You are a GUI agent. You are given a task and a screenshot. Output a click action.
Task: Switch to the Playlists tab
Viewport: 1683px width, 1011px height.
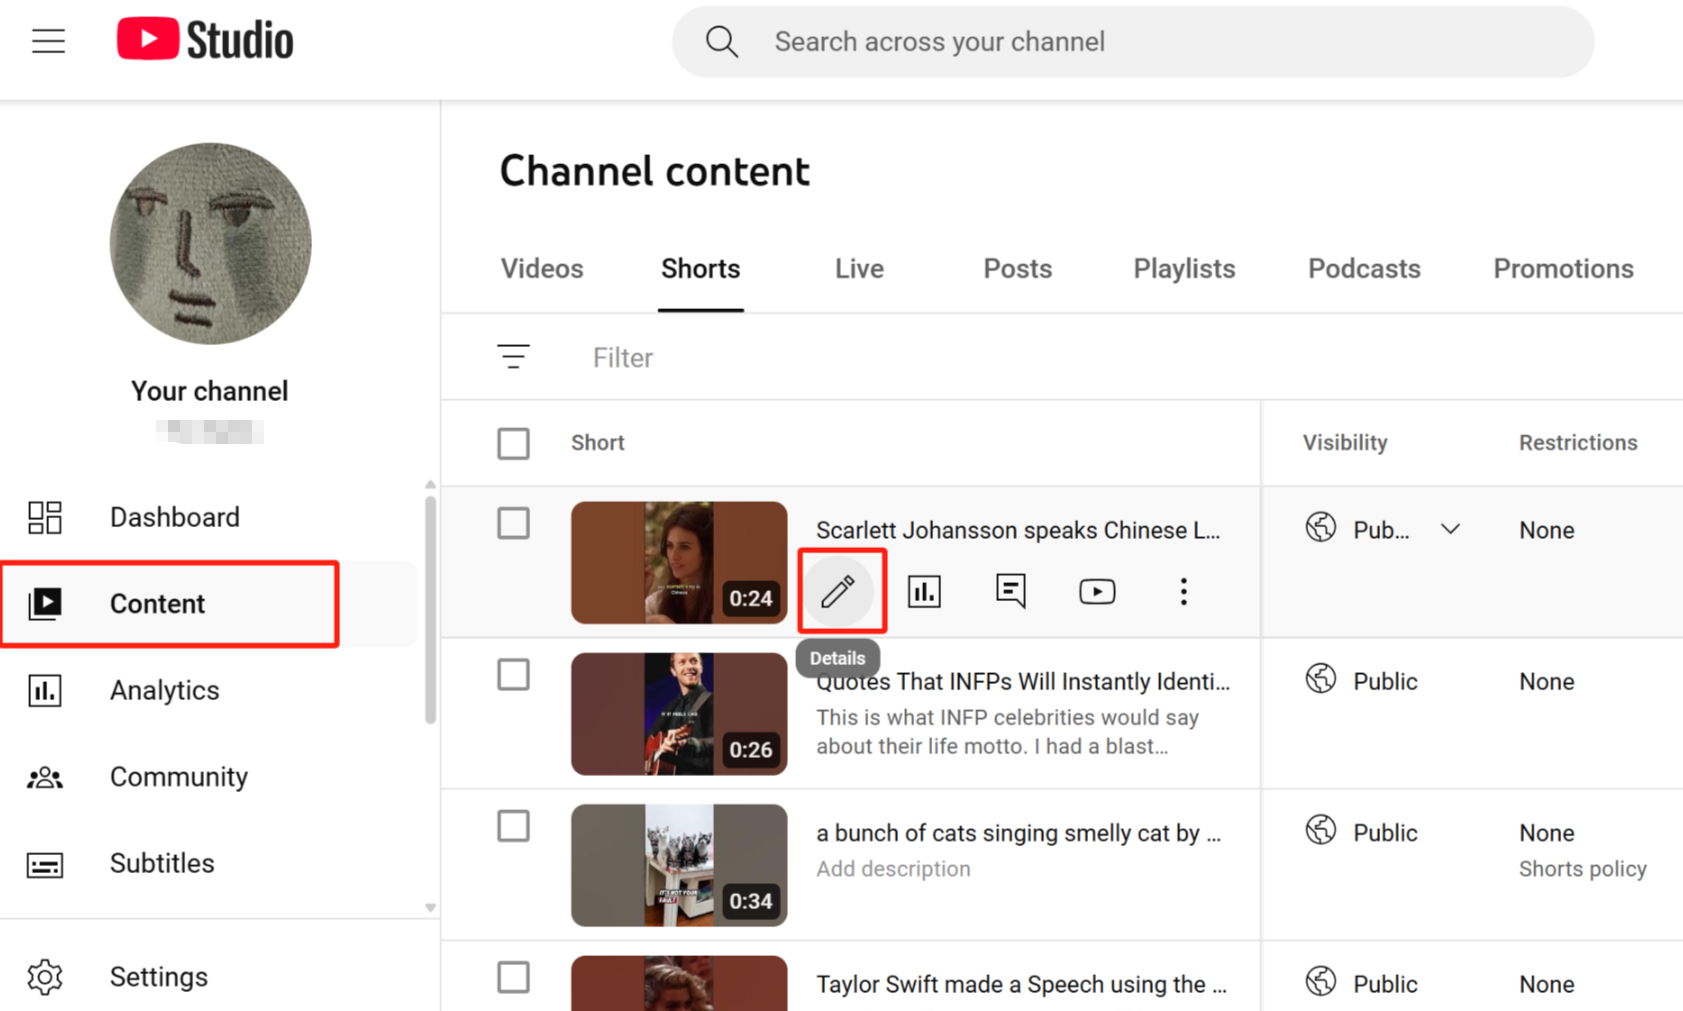1184,269
